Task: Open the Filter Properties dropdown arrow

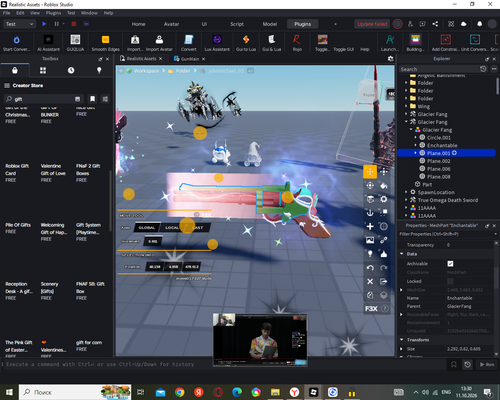Action: tap(495, 234)
